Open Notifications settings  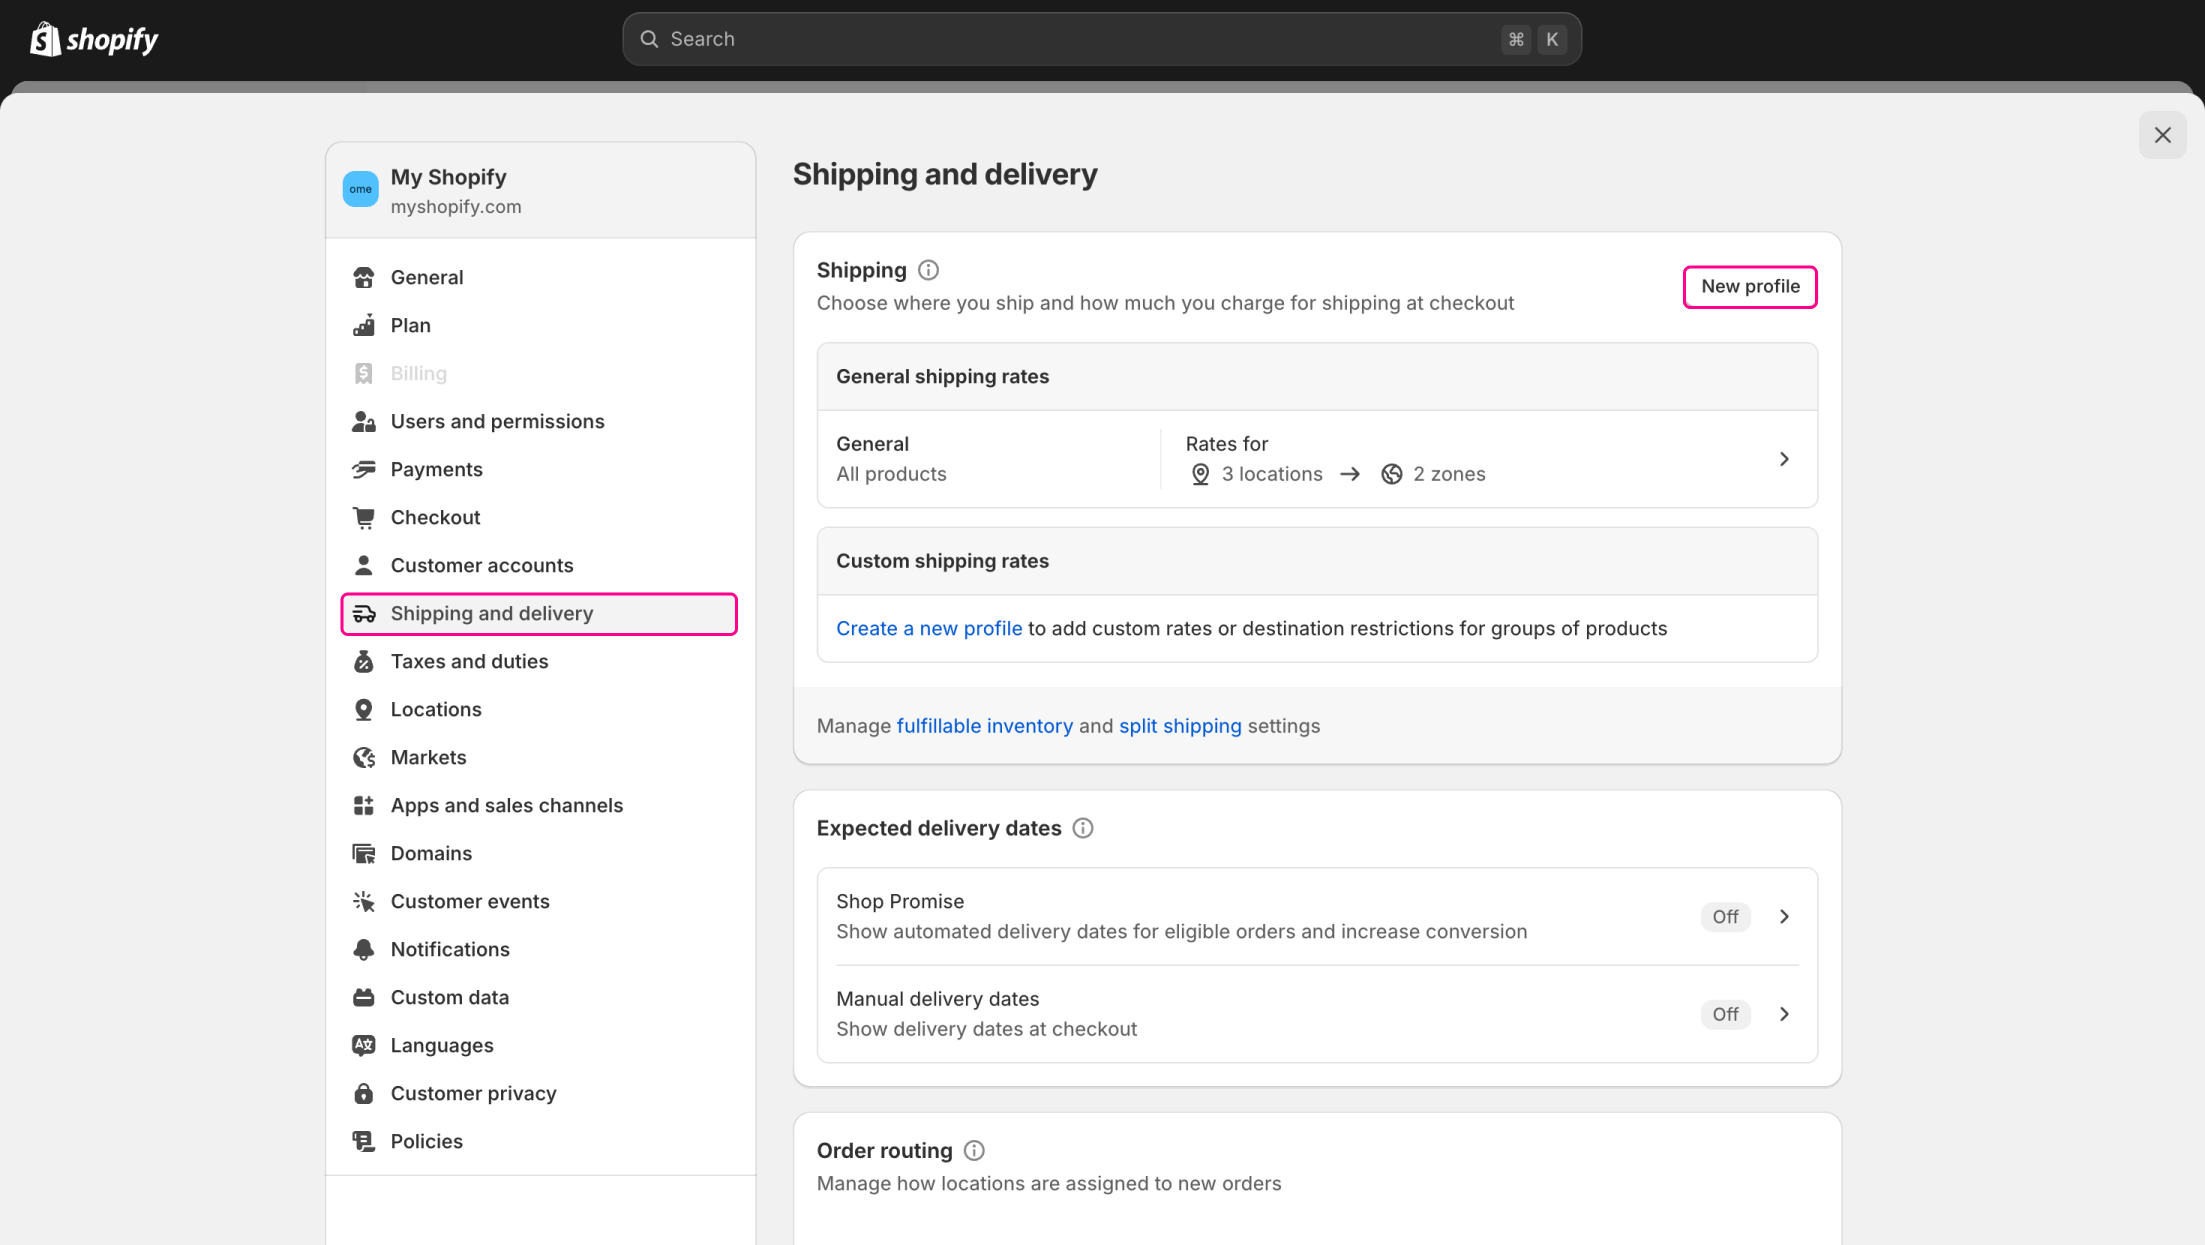(x=539, y=949)
